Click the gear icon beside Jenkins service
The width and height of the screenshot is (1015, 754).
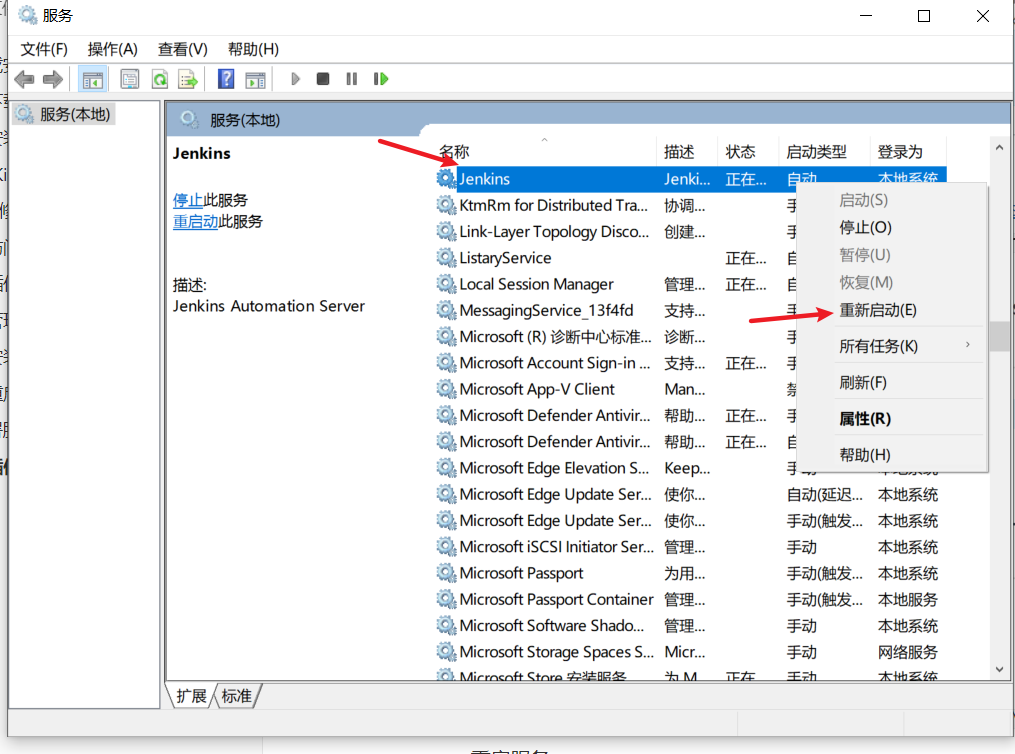coord(446,178)
